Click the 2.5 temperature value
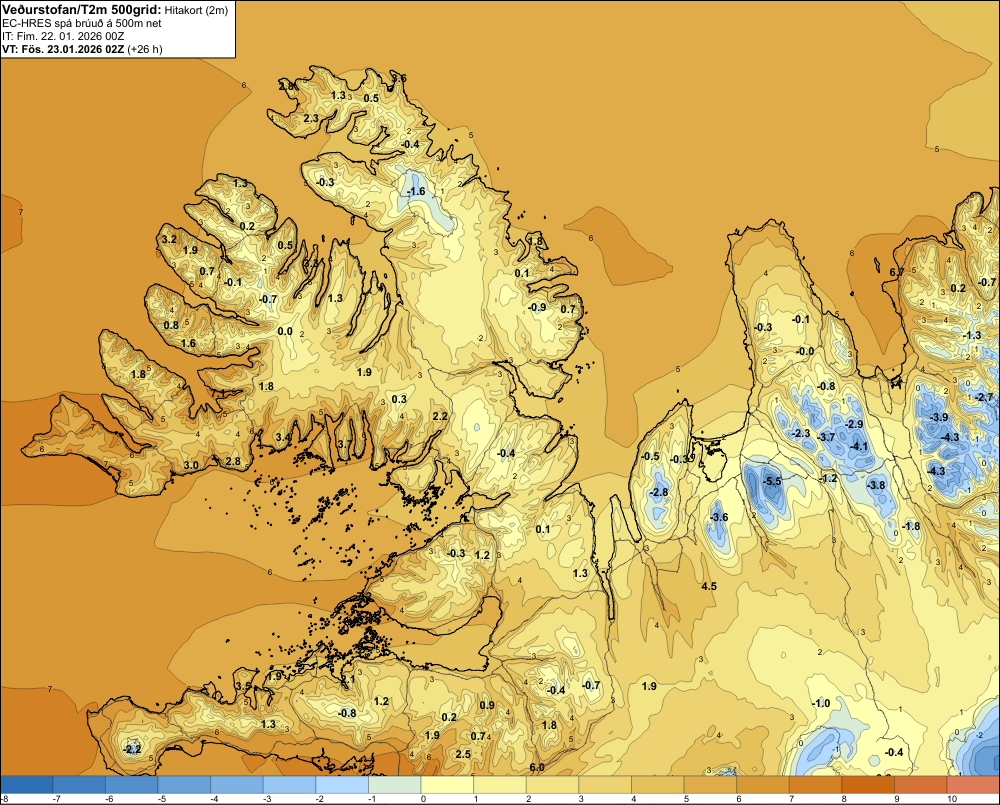Screen dimensions: 1000x805 463,754
